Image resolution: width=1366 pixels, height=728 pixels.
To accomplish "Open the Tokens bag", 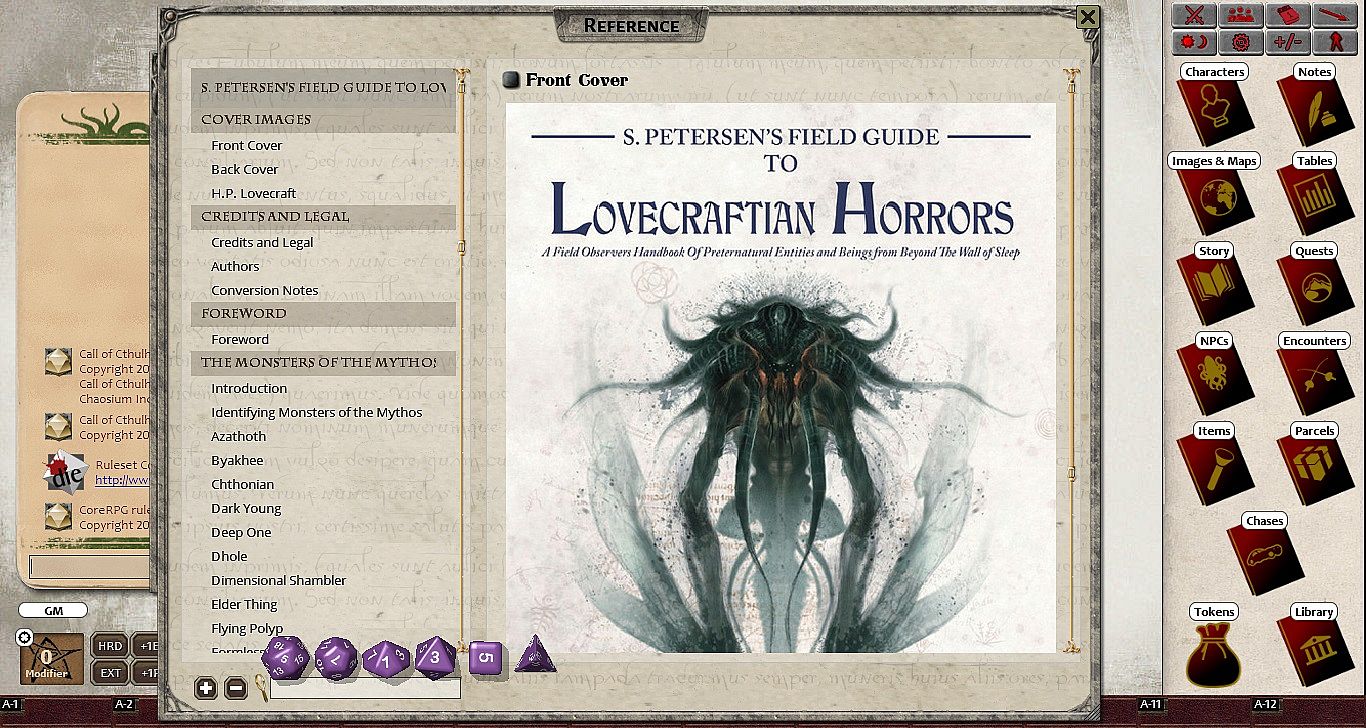I will click(x=1214, y=646).
